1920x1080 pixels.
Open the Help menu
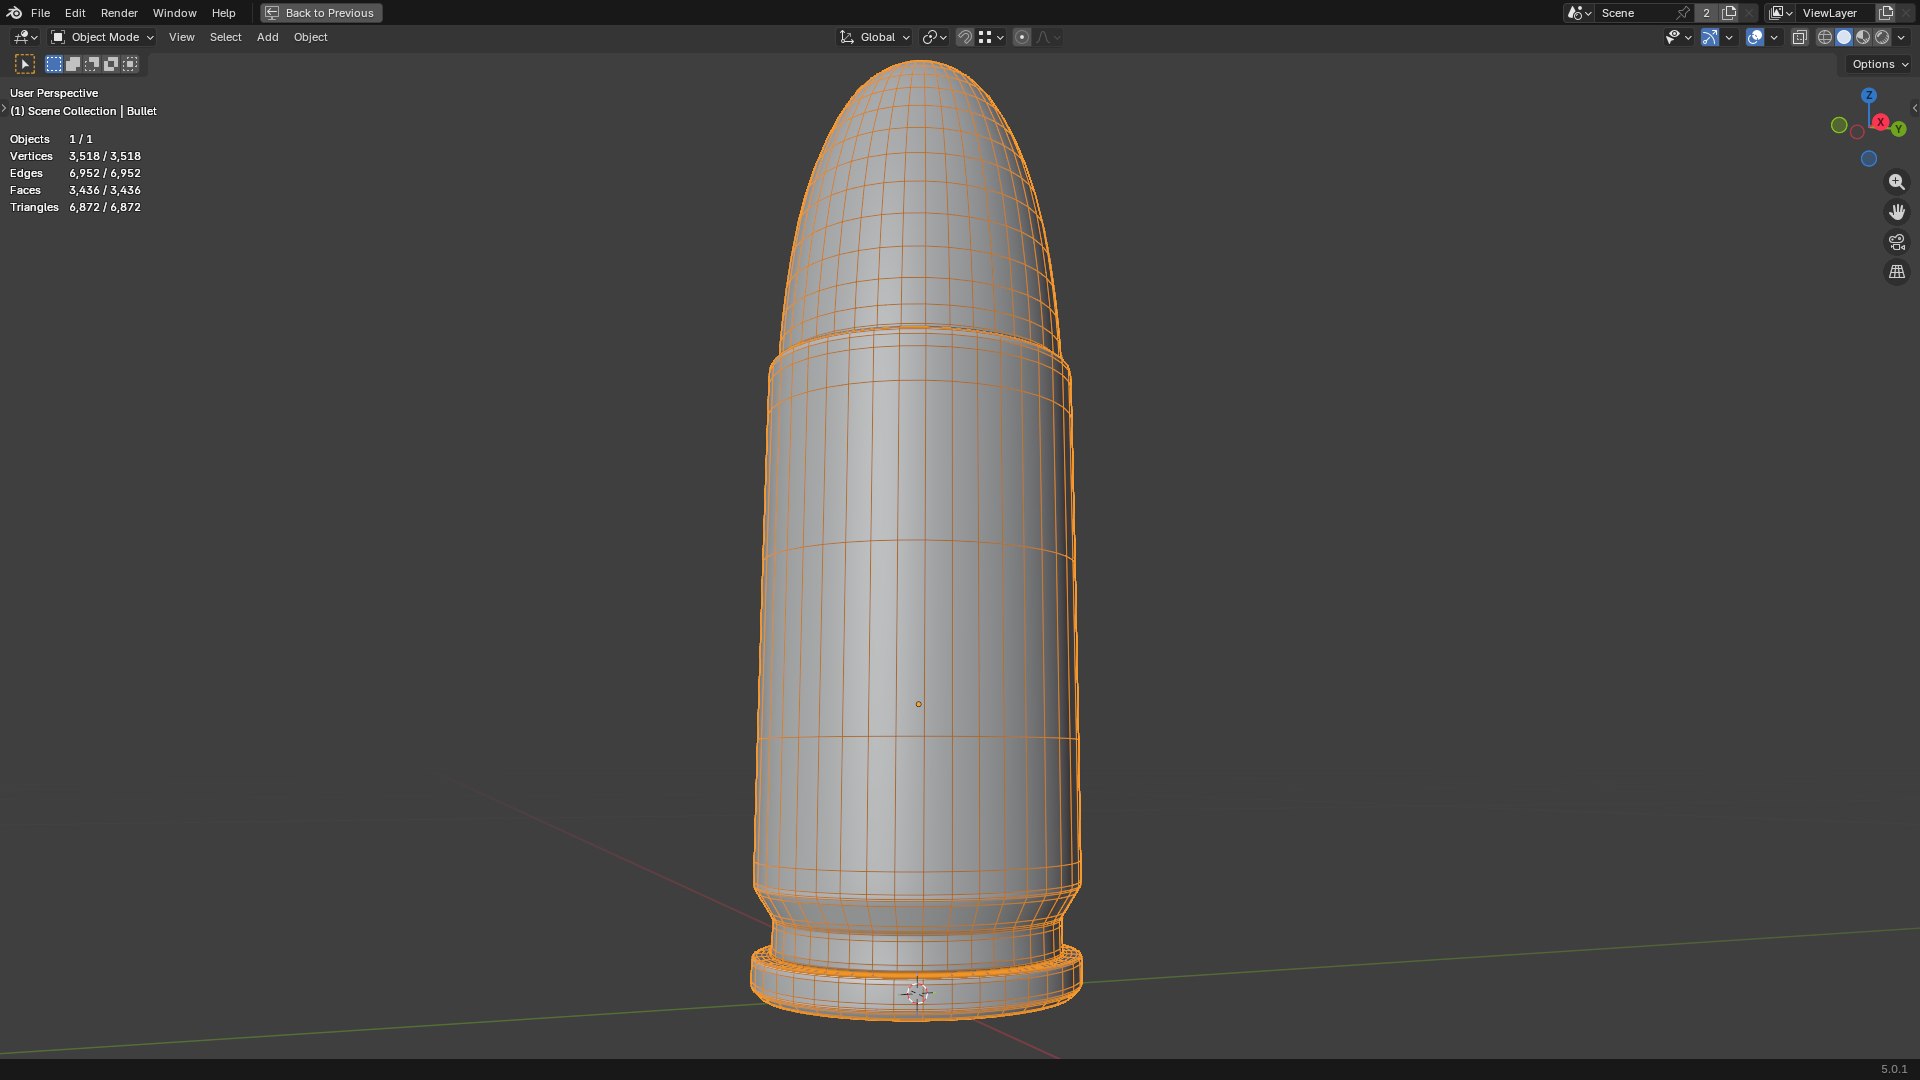click(x=223, y=13)
